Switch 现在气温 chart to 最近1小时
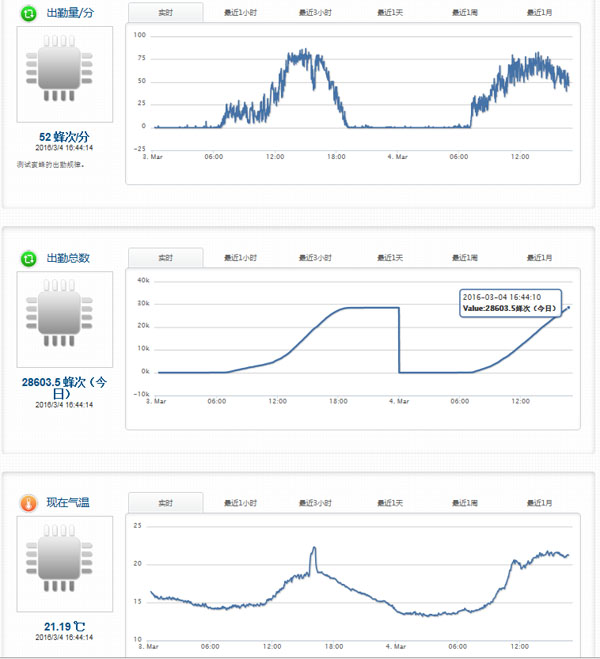 point(240,503)
